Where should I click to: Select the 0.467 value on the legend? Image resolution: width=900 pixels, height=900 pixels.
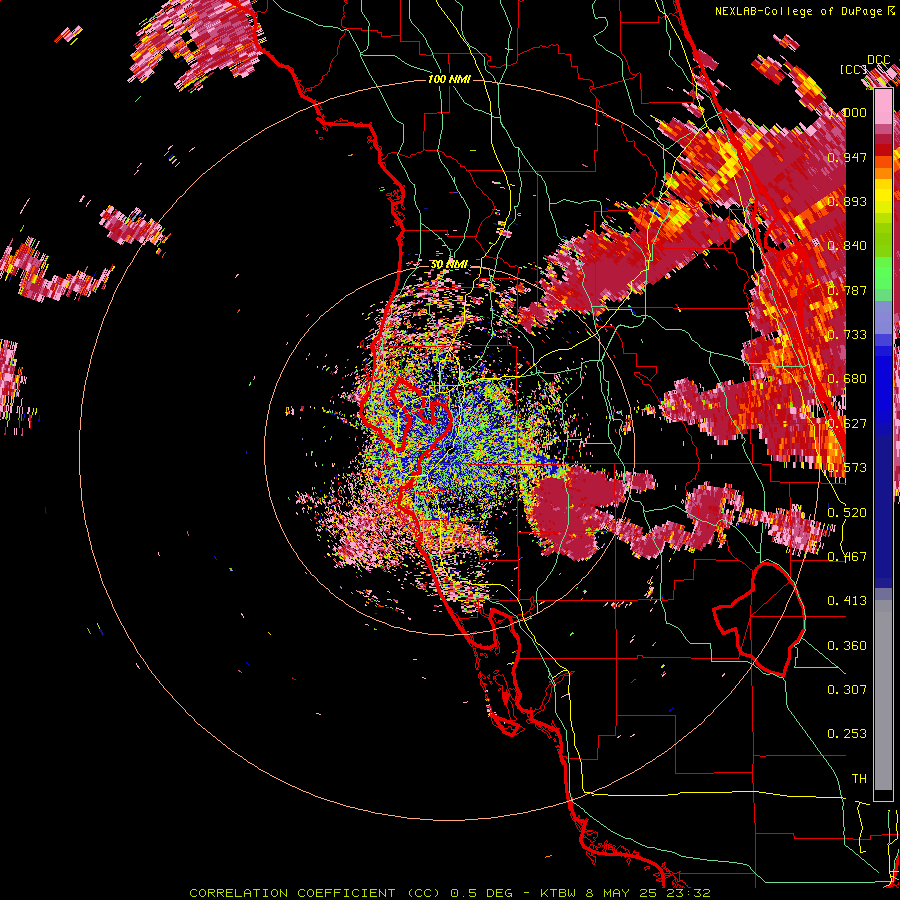point(847,556)
